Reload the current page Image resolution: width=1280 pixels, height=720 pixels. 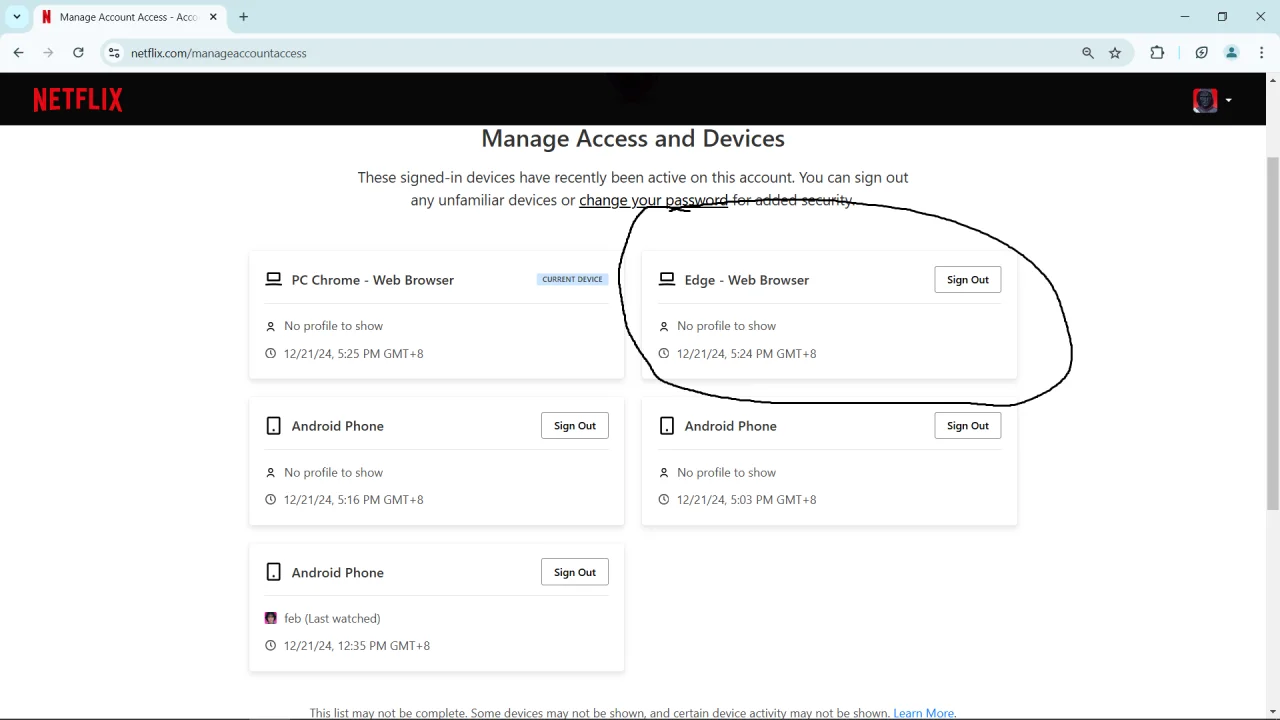coord(78,53)
